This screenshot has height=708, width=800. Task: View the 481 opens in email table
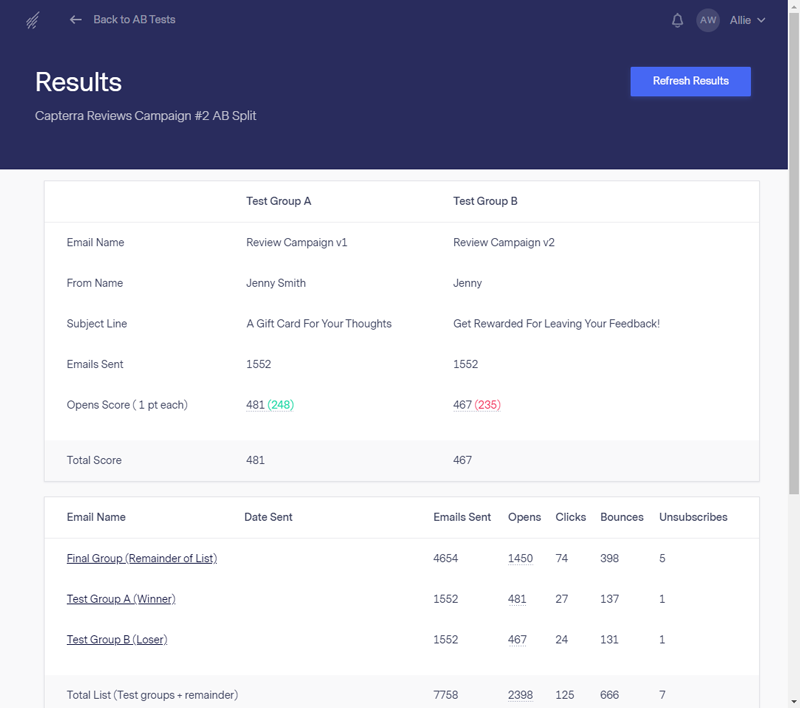point(517,599)
